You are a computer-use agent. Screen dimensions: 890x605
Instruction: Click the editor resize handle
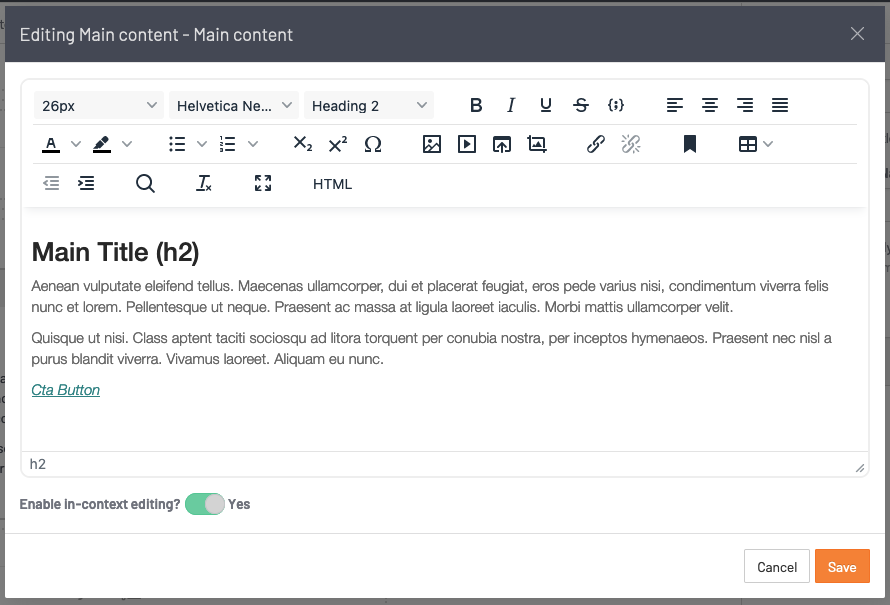tap(860, 468)
